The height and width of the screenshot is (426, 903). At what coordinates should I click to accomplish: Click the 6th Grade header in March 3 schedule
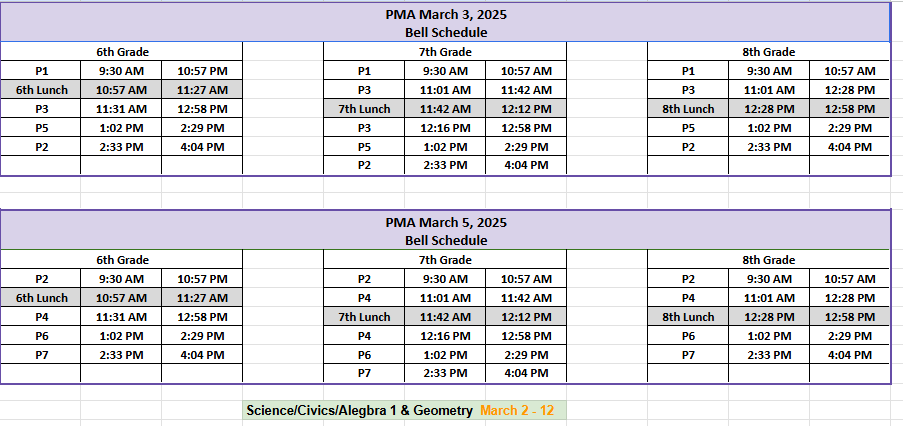pos(122,52)
